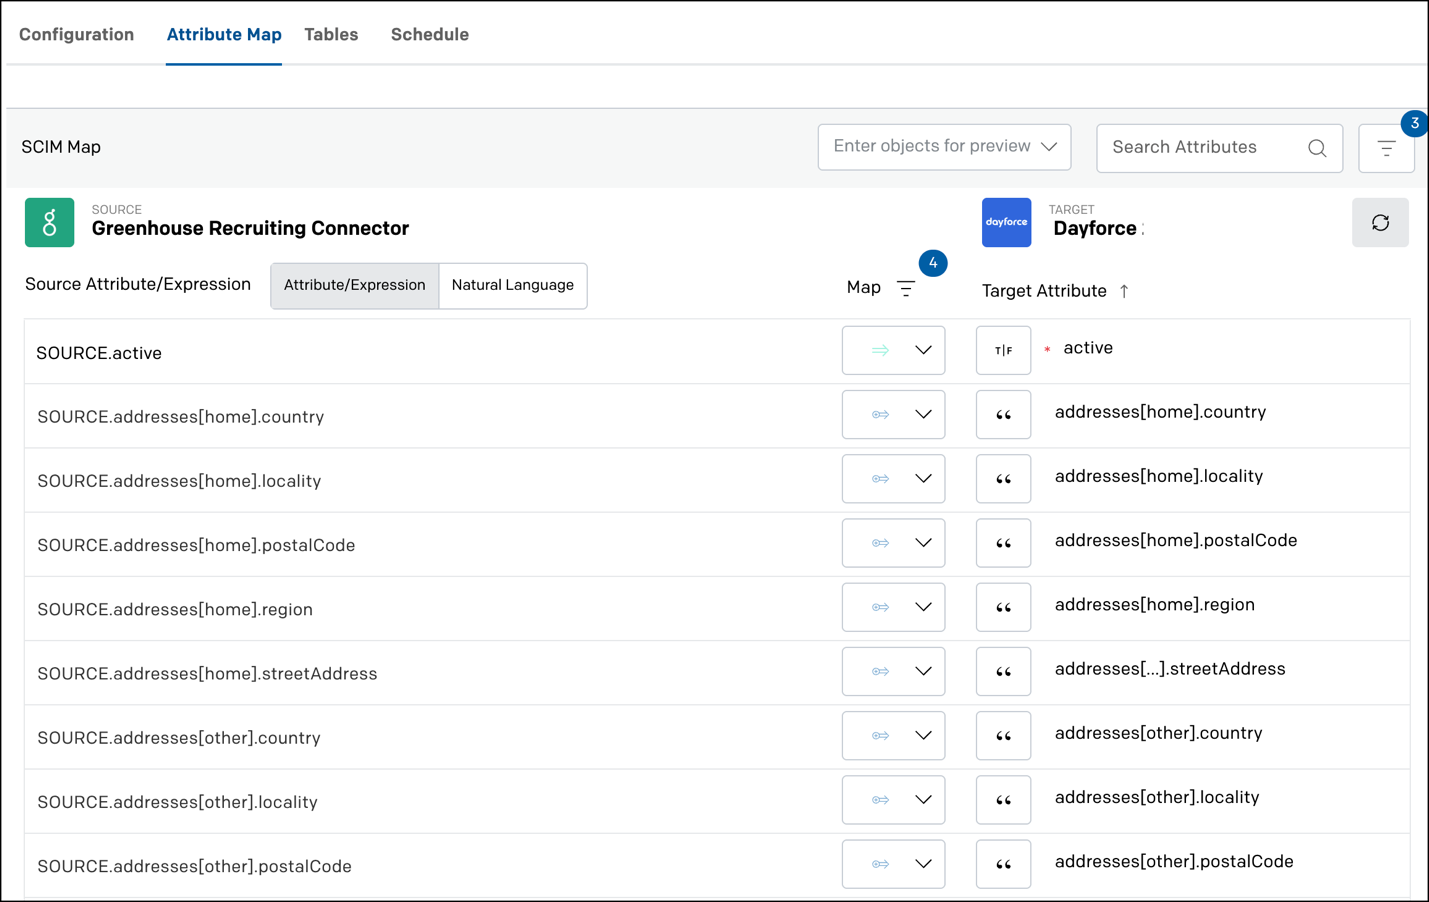Click string type icon for addresses[other].postalCode
This screenshot has height=902, width=1429.
pyautogui.click(x=1003, y=864)
